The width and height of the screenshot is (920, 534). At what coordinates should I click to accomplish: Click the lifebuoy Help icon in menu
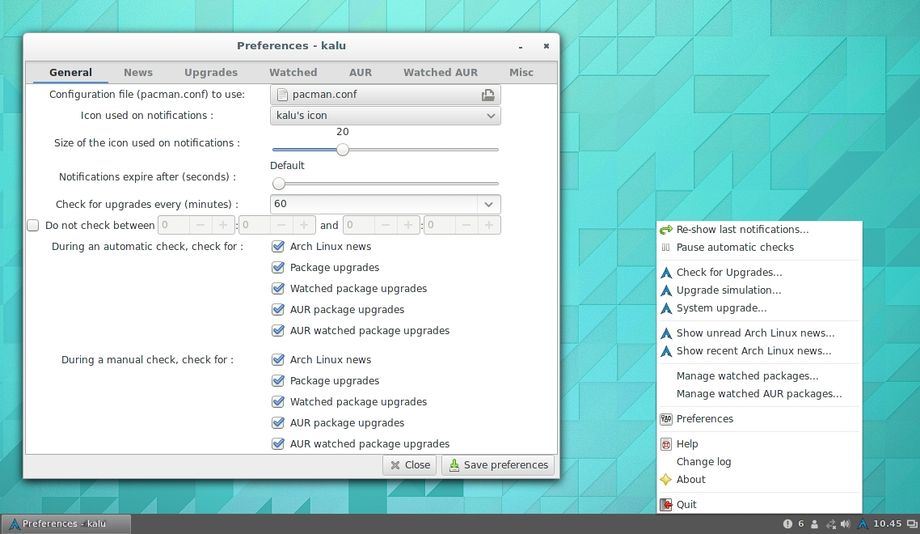tap(666, 444)
